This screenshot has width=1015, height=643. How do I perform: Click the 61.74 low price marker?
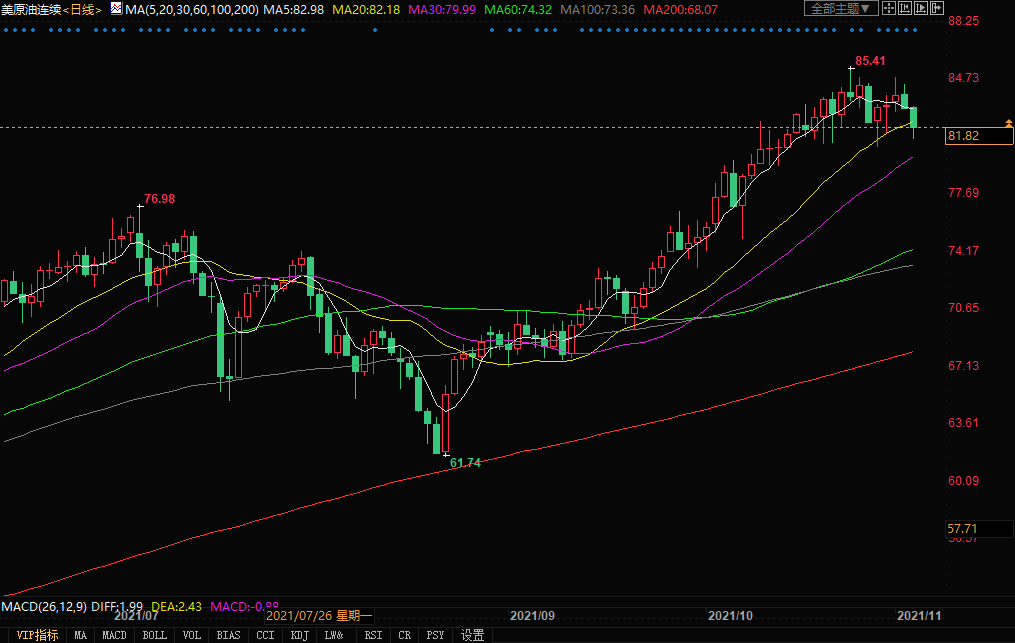pos(465,463)
